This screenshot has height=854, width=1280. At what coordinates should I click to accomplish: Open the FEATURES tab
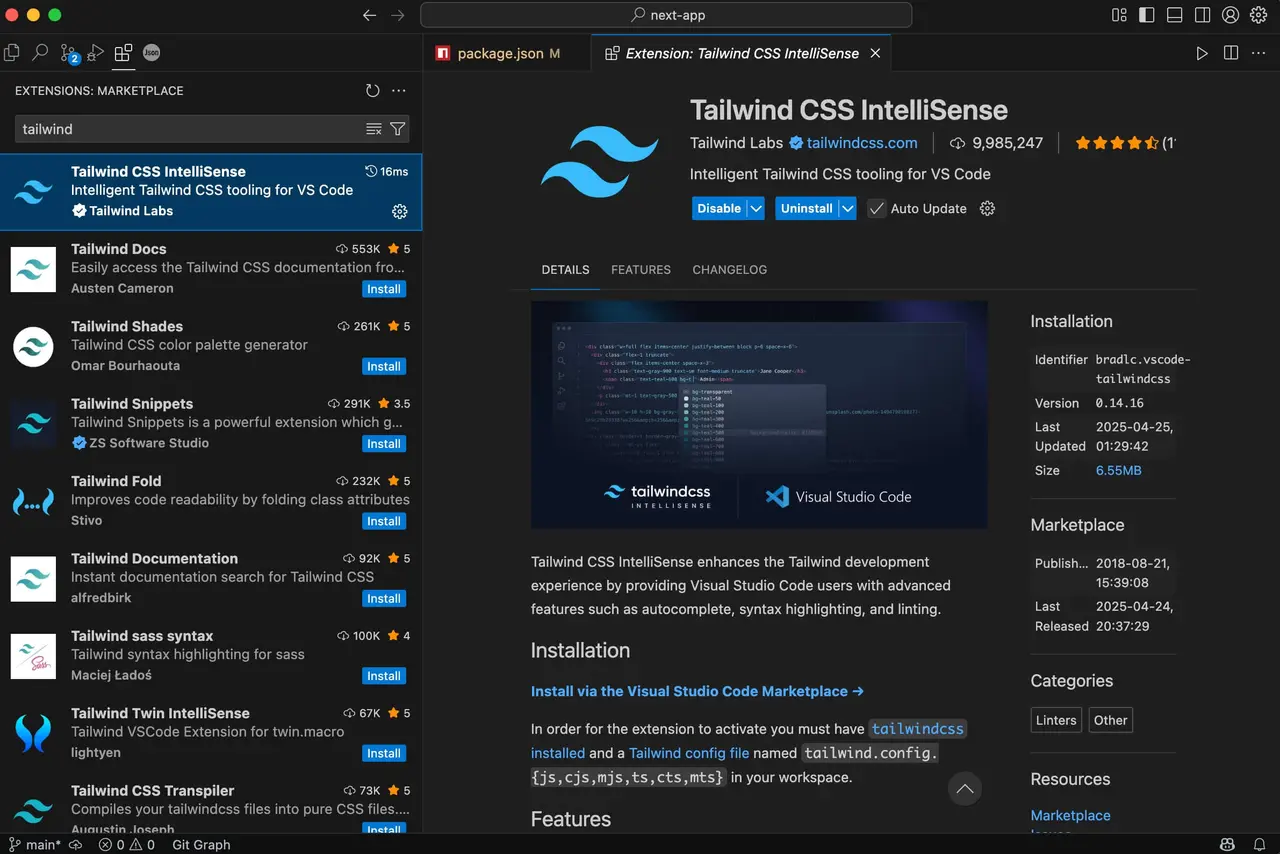click(x=641, y=270)
